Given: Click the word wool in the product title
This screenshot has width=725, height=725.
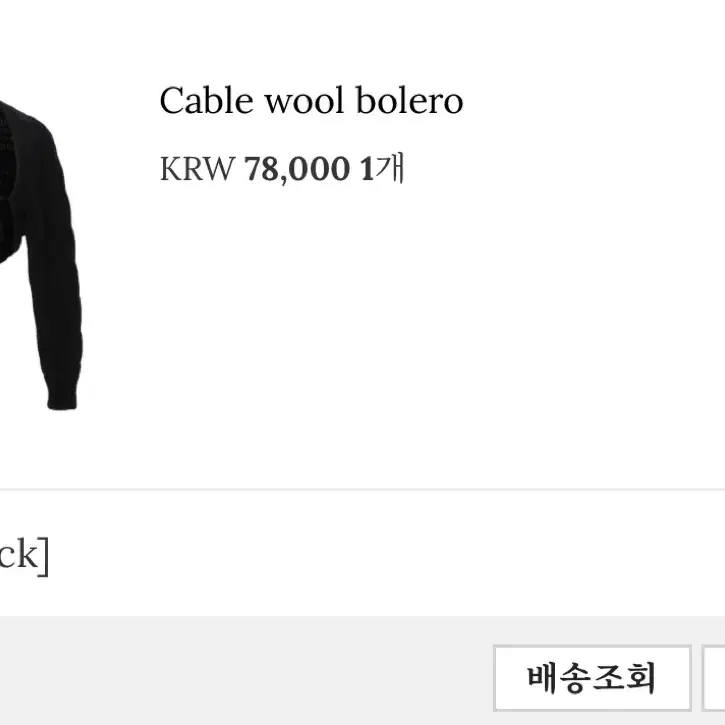Looking at the screenshot, I should pos(305,100).
